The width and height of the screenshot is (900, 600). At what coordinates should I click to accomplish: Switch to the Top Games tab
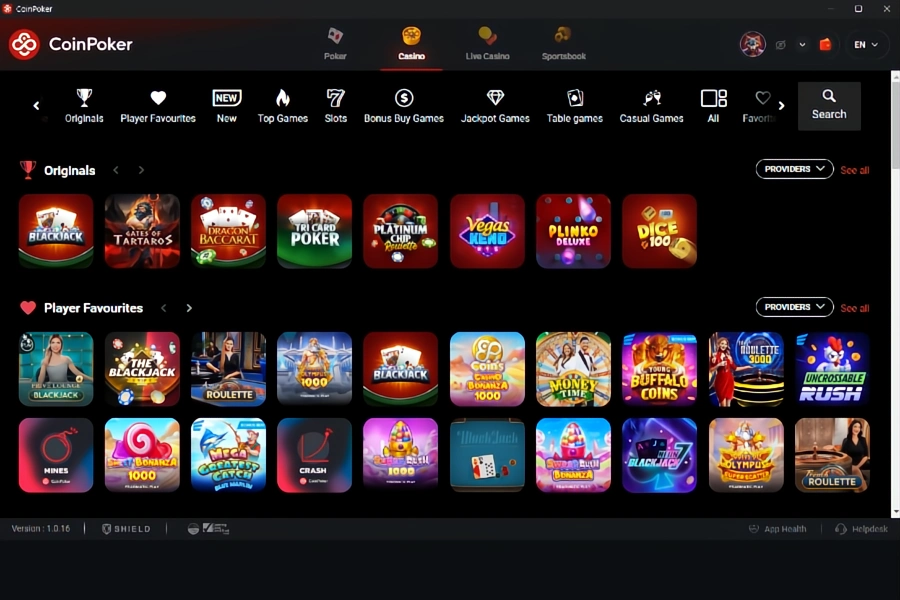point(282,98)
